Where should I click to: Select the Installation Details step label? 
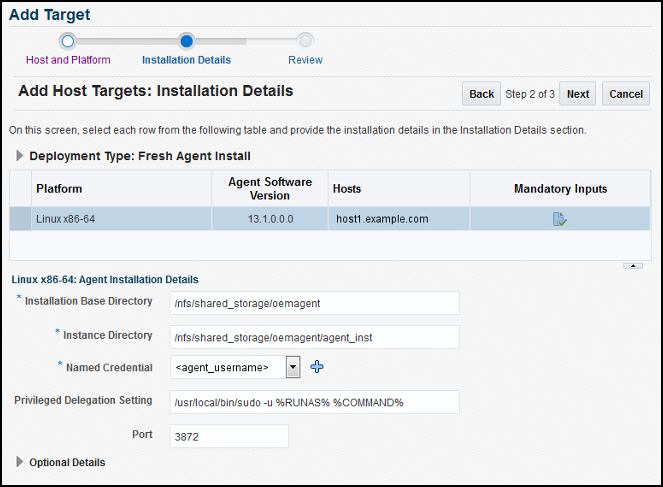(186, 60)
